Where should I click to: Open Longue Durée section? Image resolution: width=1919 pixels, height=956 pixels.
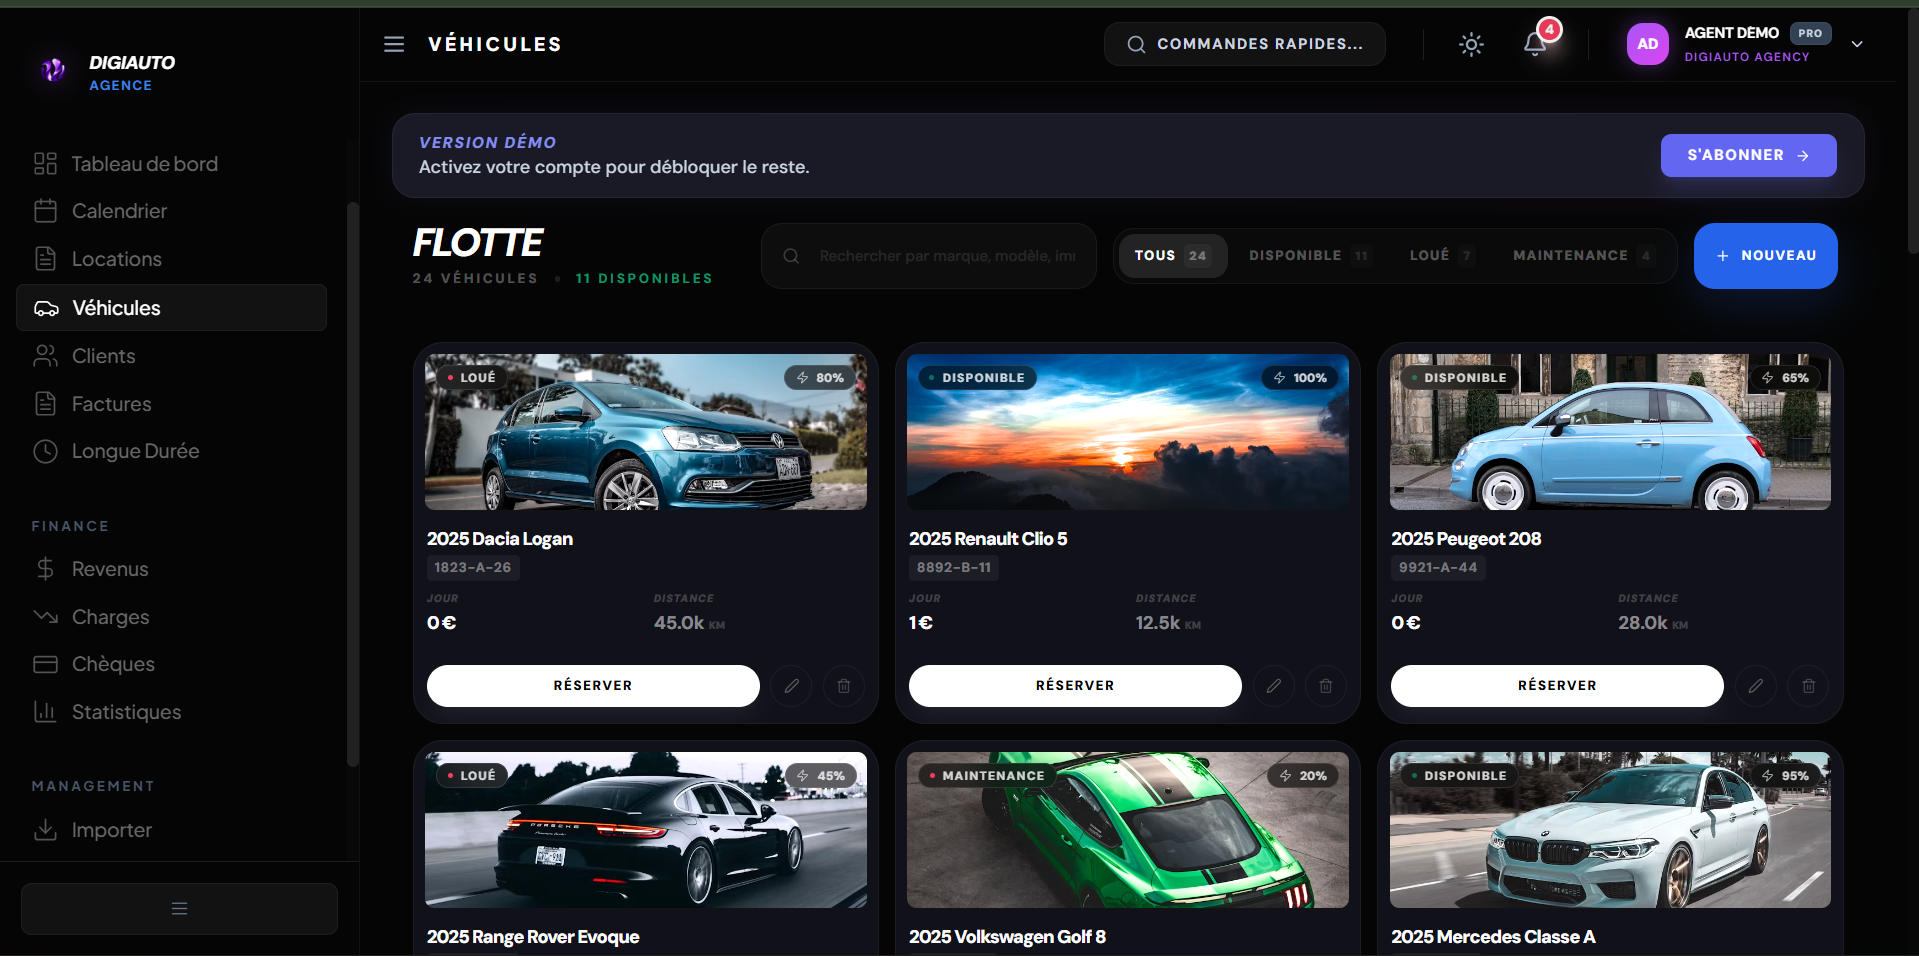171,451
